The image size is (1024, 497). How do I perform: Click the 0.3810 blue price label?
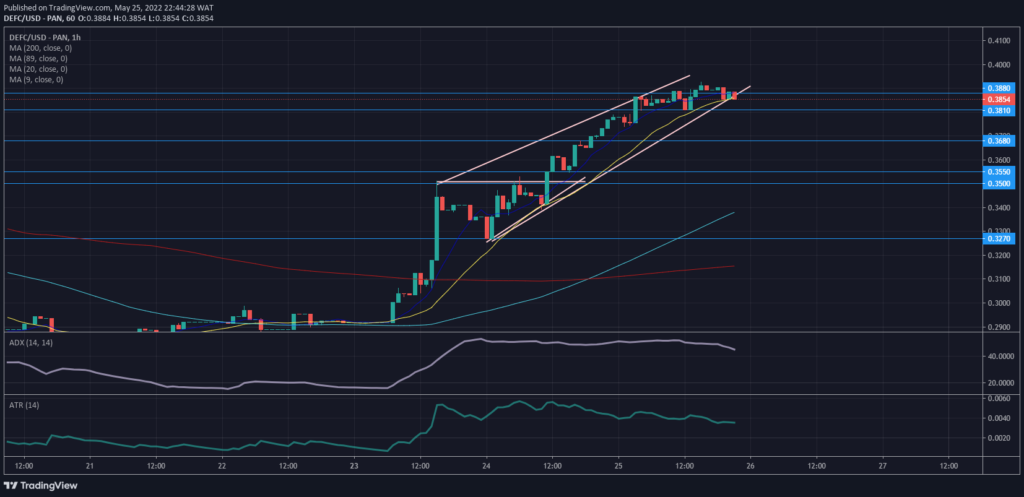click(998, 111)
